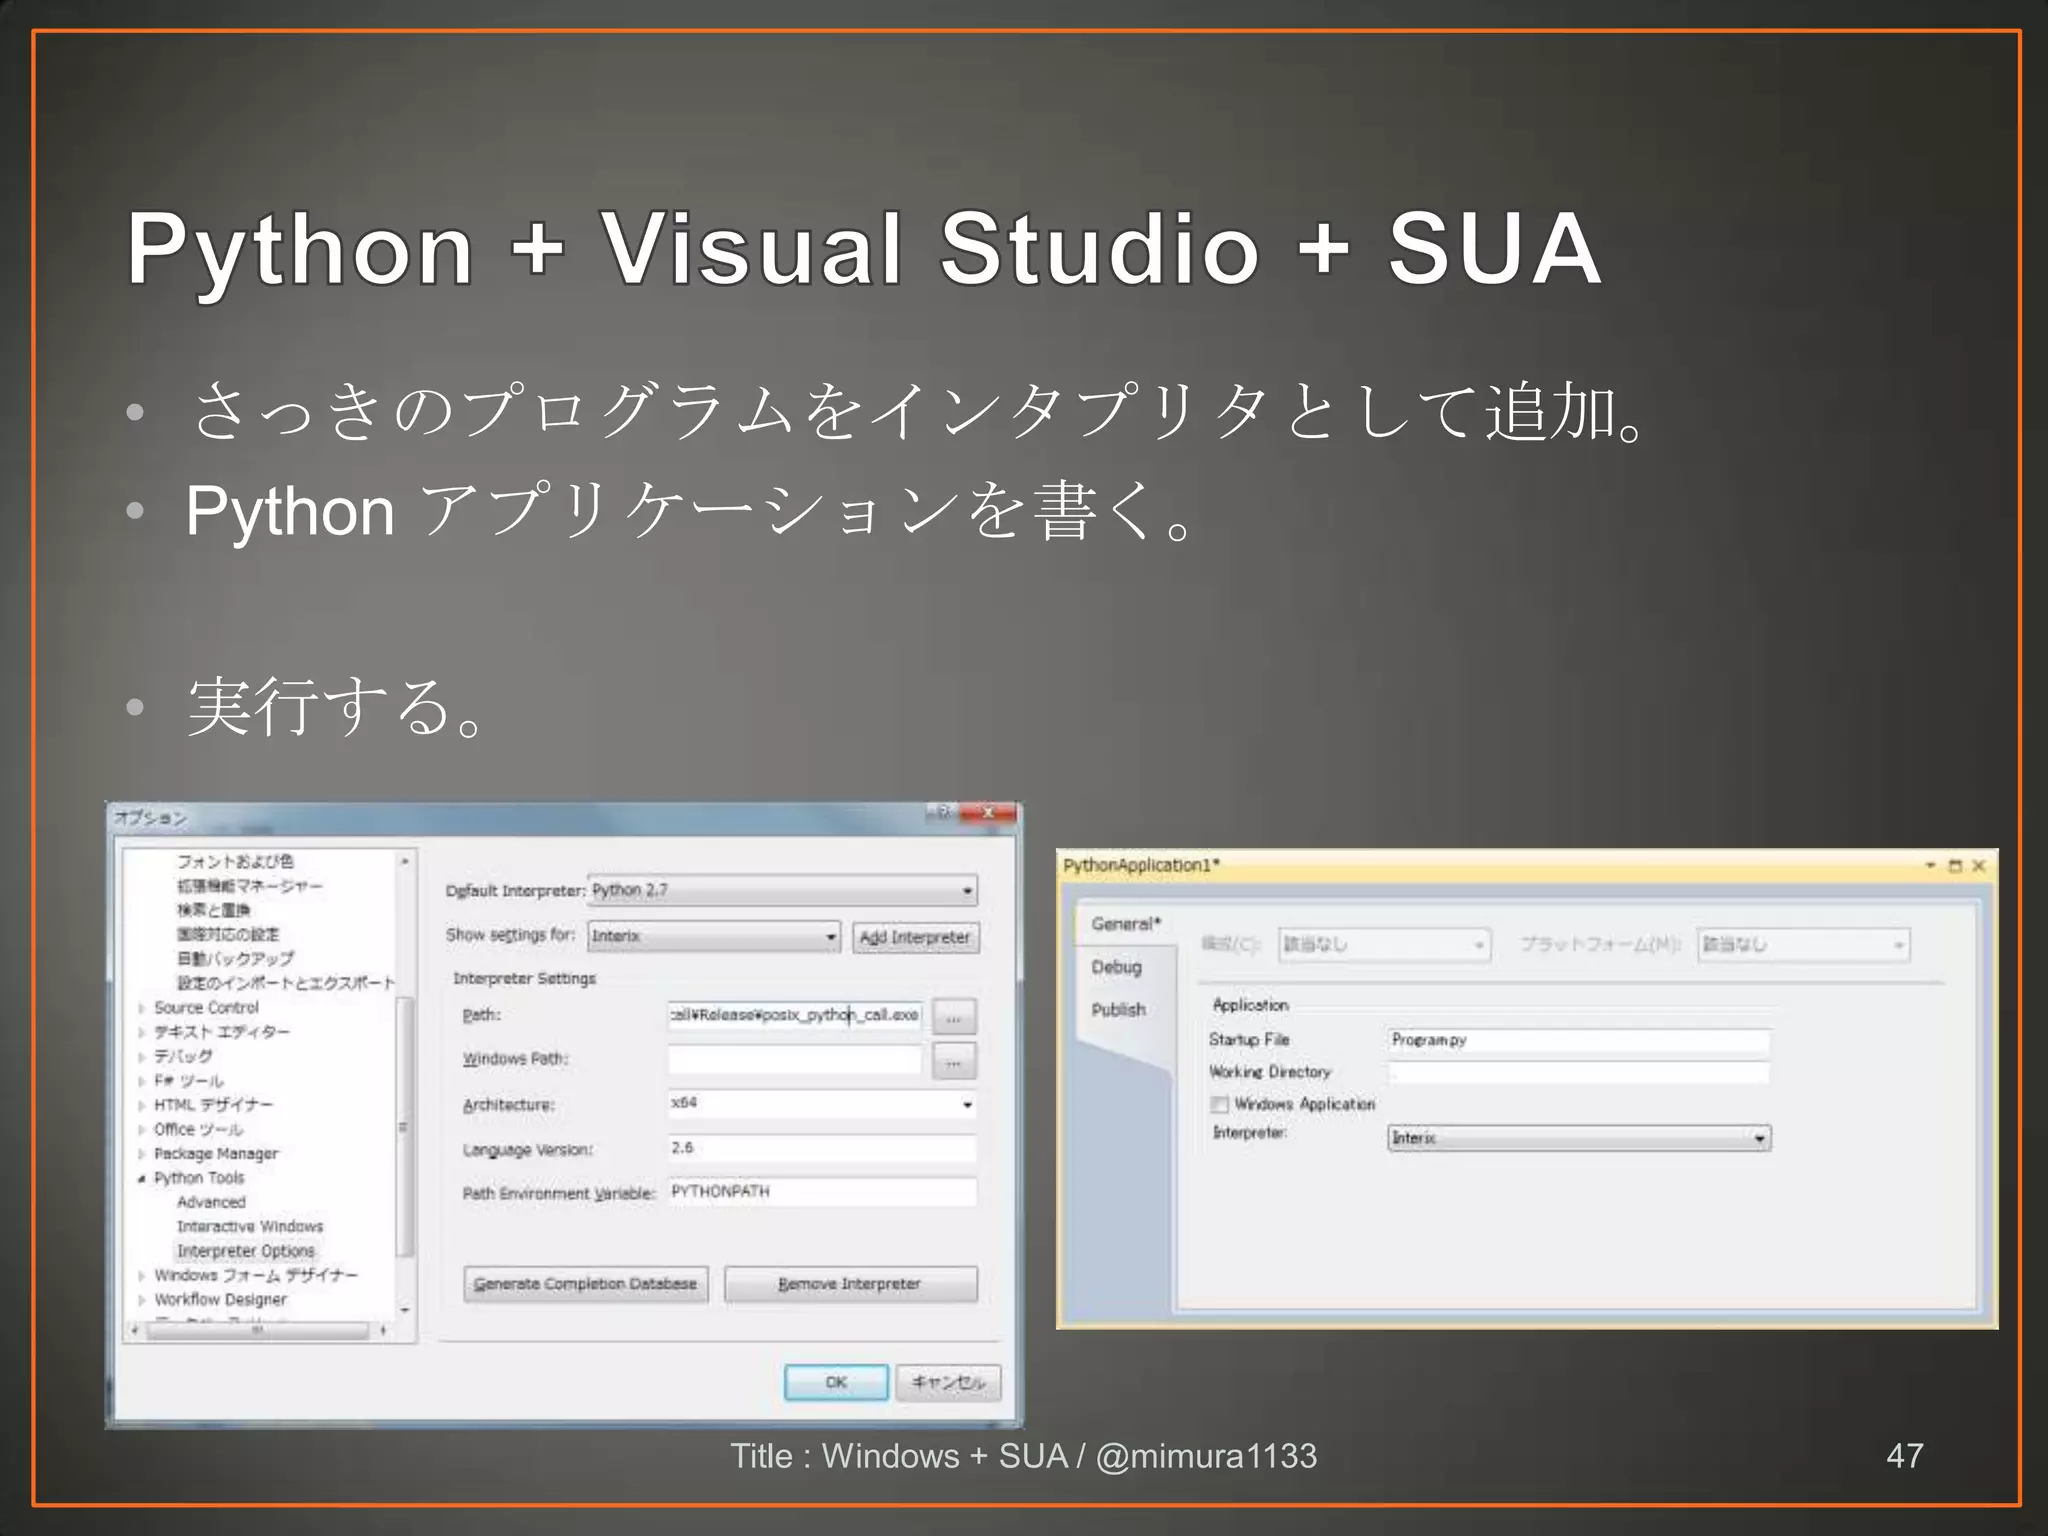Click the Working Directory field
Screen dimensions: 2048x1536
[x=1578, y=1073]
